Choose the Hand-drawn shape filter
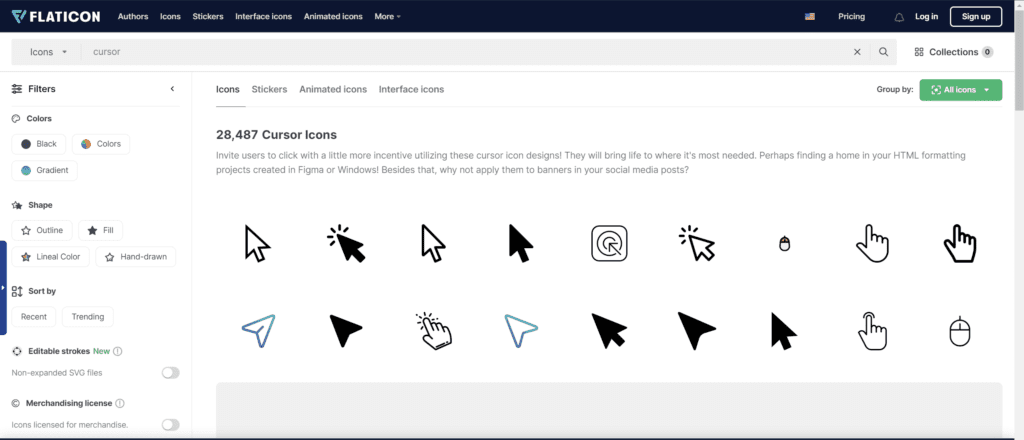 pyautogui.click(x=136, y=257)
